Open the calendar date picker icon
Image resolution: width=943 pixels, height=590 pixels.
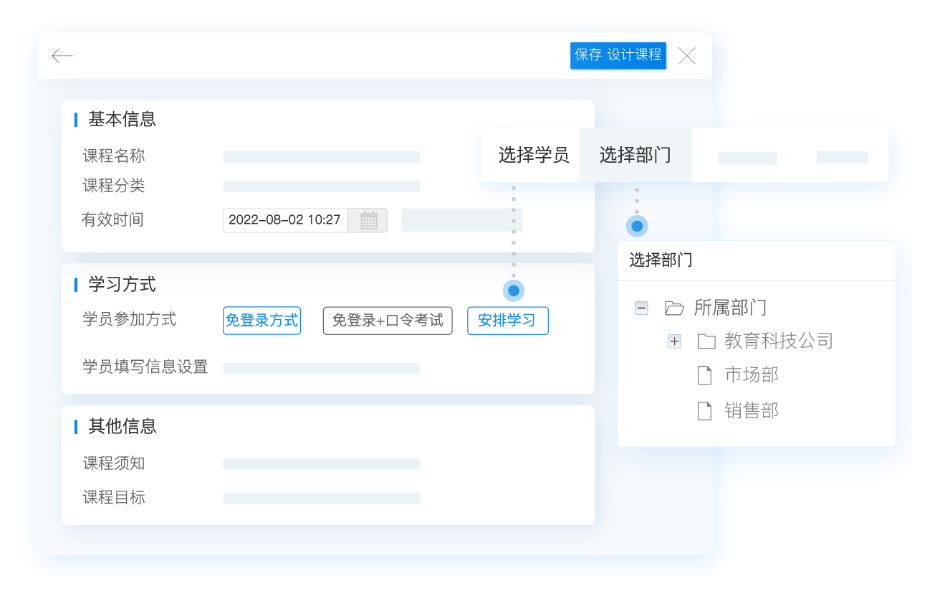[368, 220]
